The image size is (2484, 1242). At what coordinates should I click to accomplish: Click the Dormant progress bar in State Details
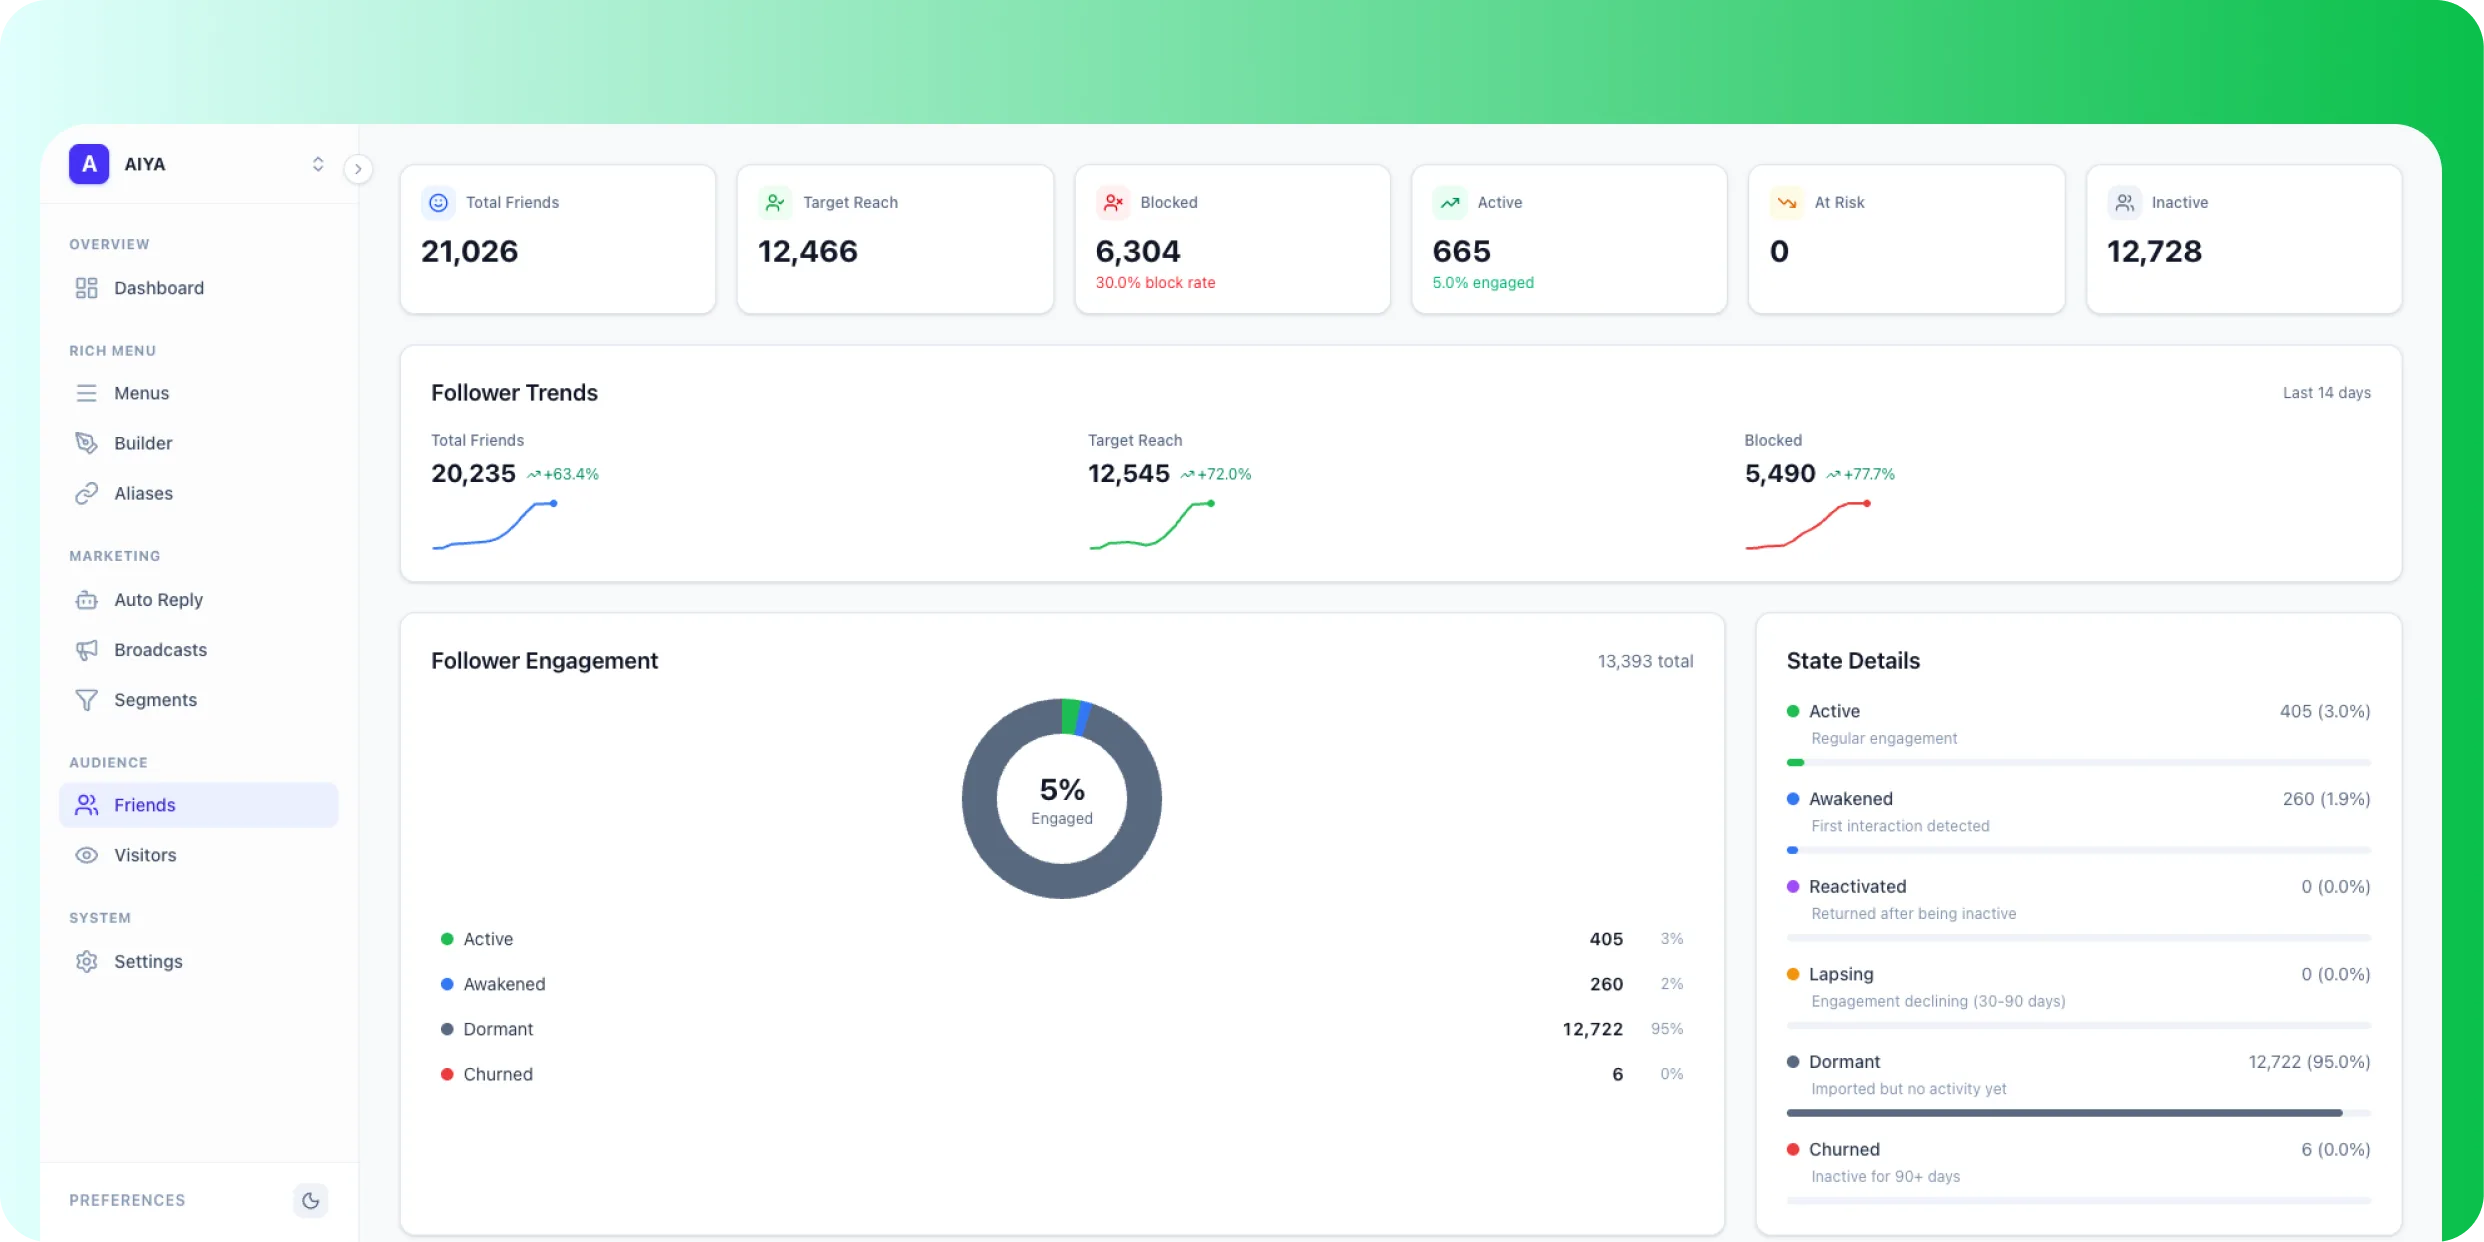pos(2078,1113)
